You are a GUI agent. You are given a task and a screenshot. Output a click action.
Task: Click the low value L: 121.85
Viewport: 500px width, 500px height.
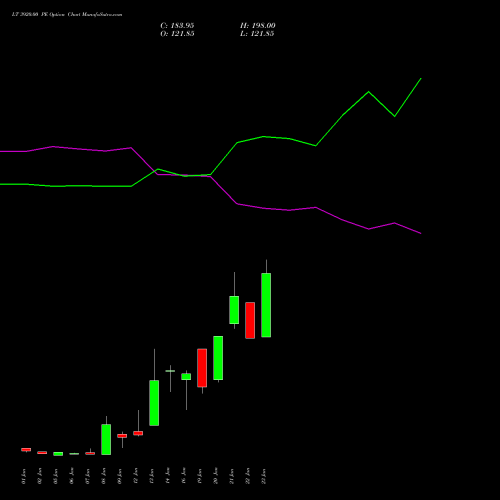point(257,34)
